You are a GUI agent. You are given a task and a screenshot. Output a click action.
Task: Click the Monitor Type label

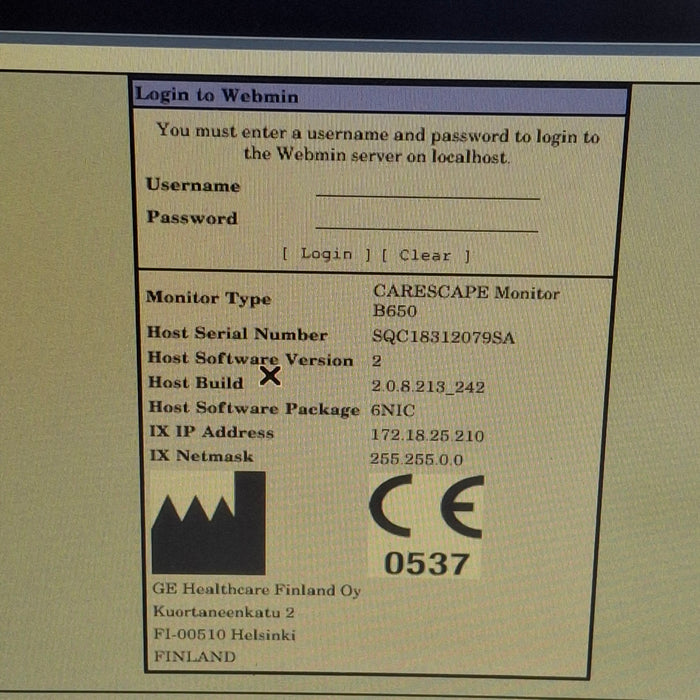208,298
